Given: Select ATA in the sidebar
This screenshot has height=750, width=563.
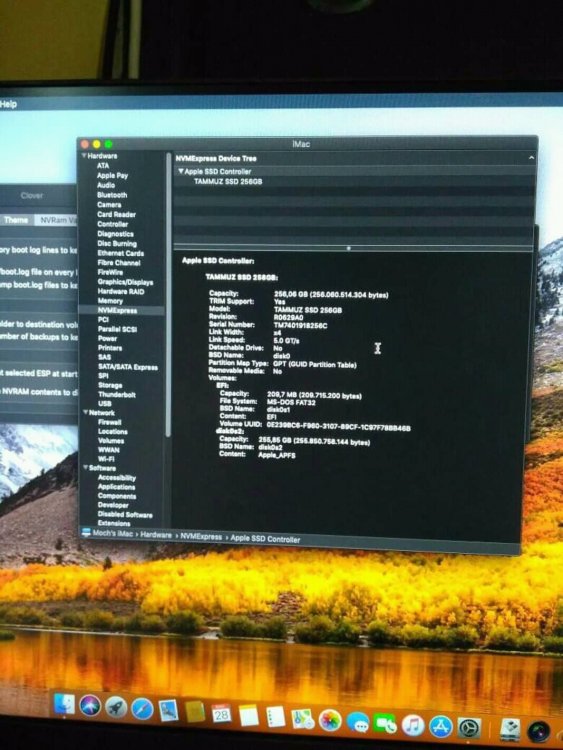Looking at the screenshot, I should (103, 165).
